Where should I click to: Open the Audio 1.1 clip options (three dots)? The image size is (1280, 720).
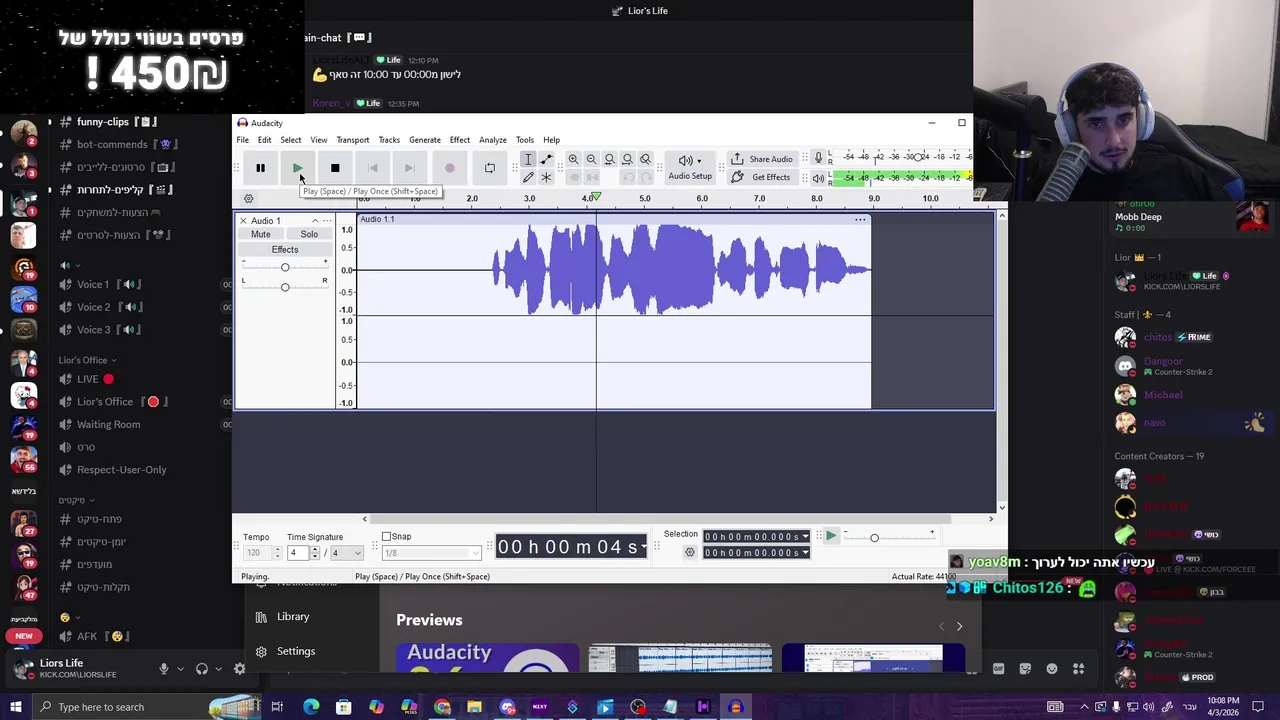coord(860,219)
